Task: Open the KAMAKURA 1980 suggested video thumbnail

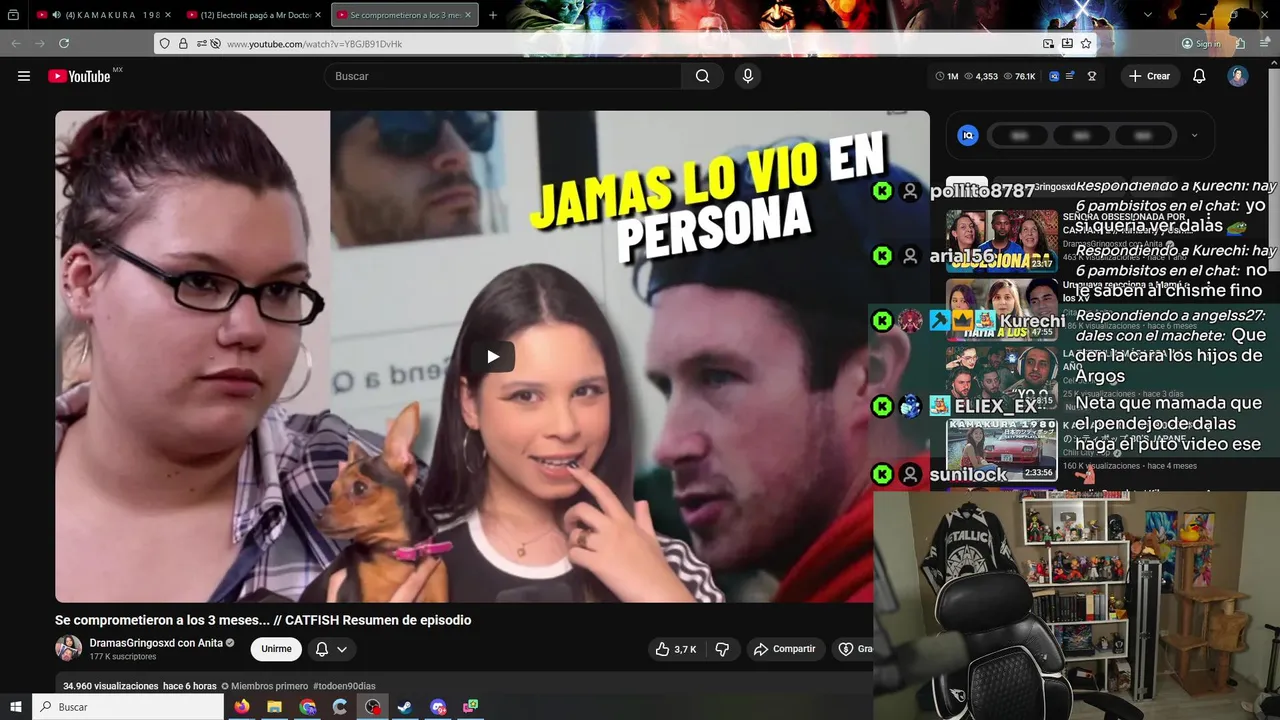Action: click(x=1002, y=450)
